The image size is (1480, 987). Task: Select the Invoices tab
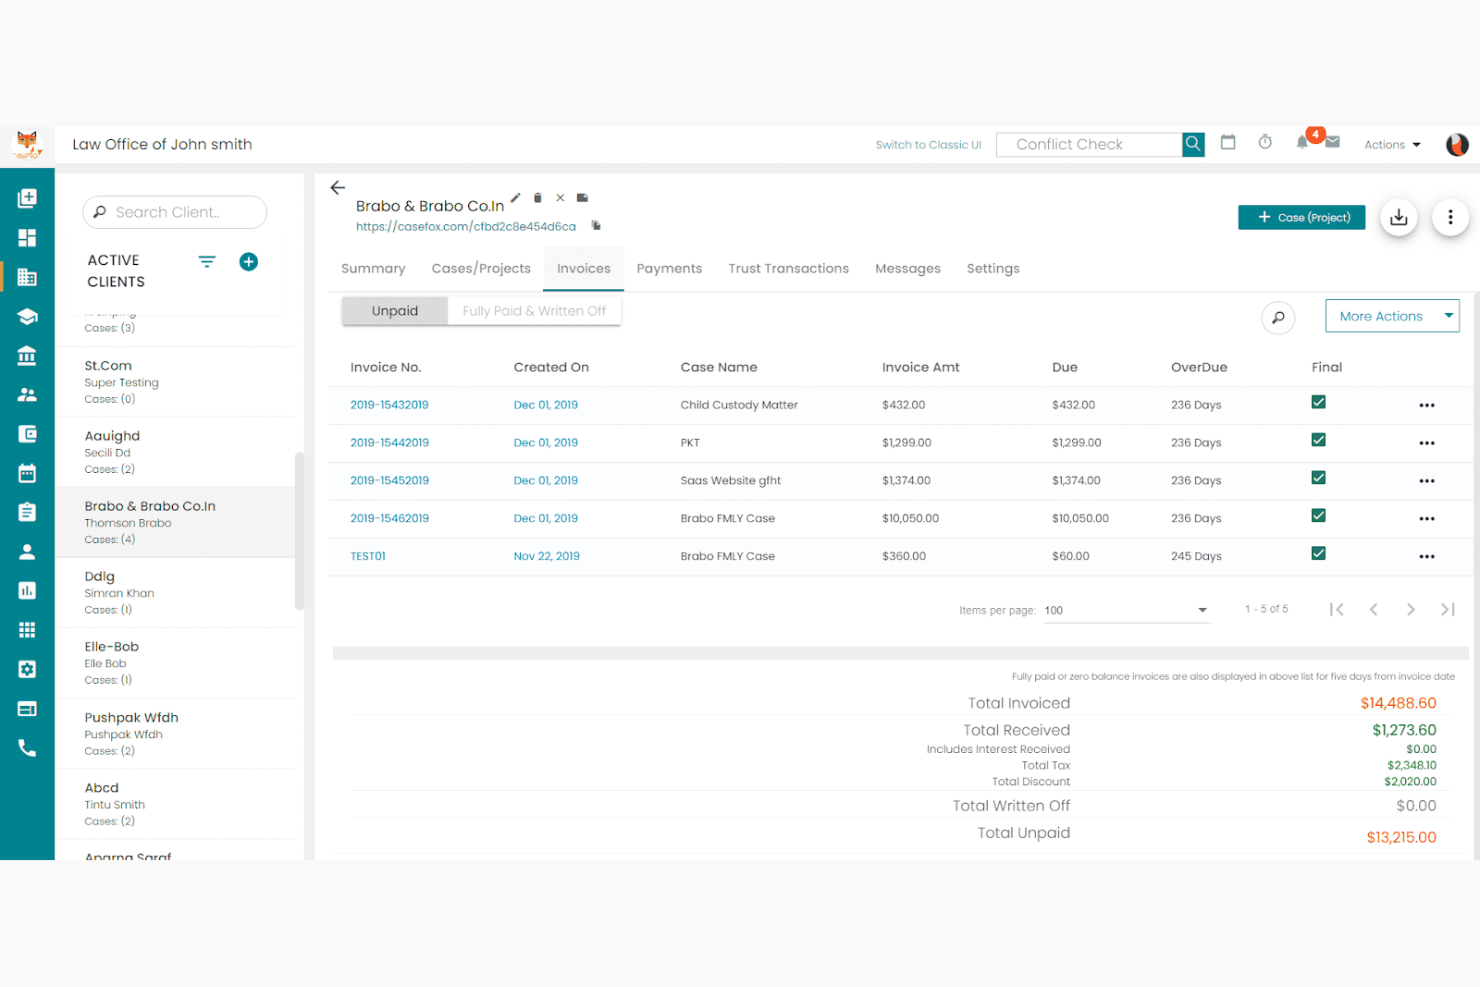pos(584,269)
